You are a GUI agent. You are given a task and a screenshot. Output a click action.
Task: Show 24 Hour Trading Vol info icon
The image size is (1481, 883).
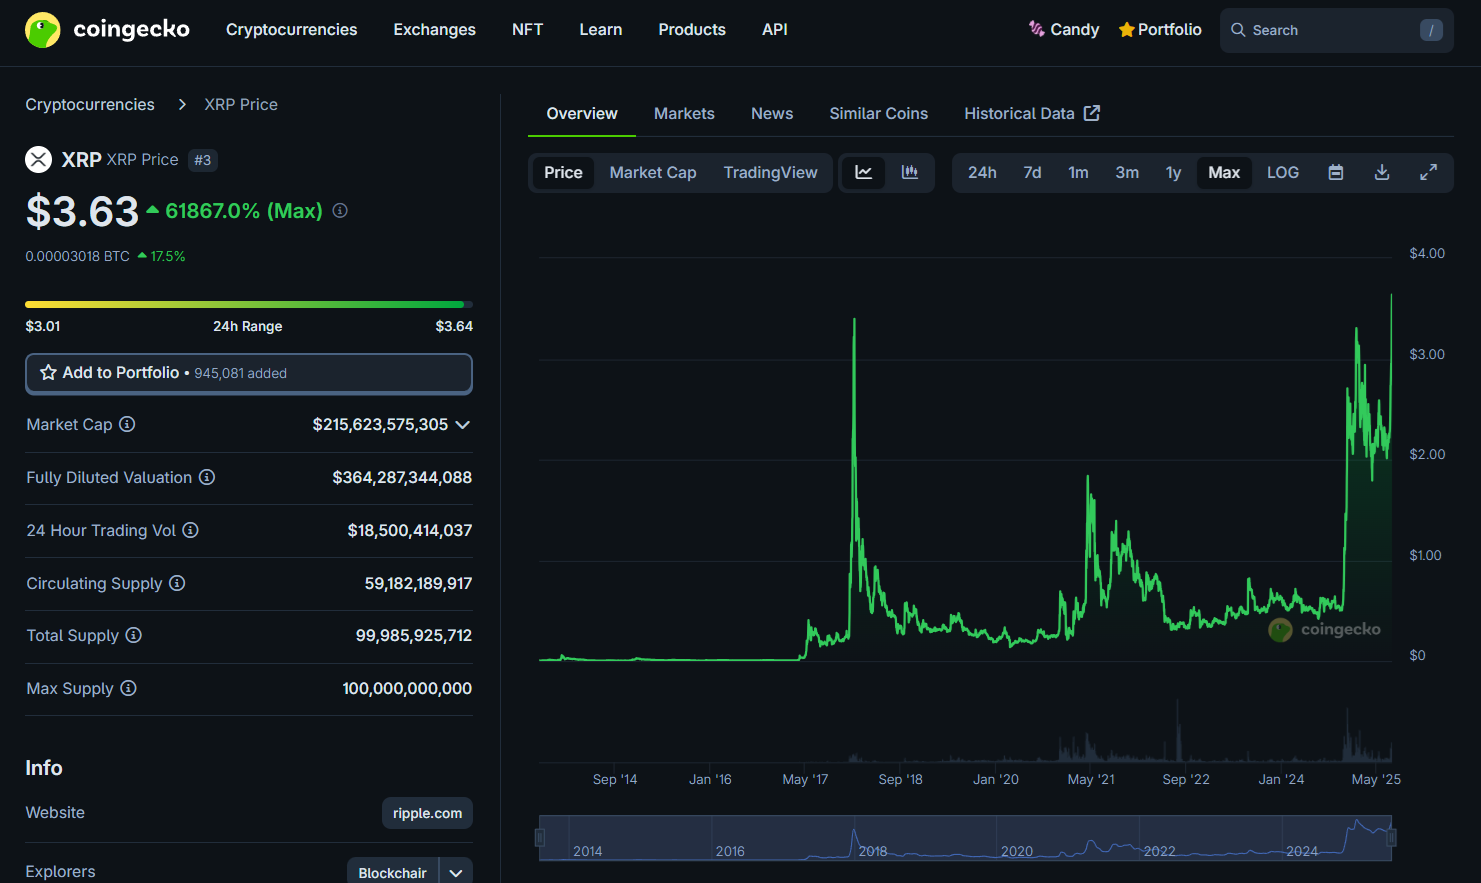pyautogui.click(x=190, y=530)
